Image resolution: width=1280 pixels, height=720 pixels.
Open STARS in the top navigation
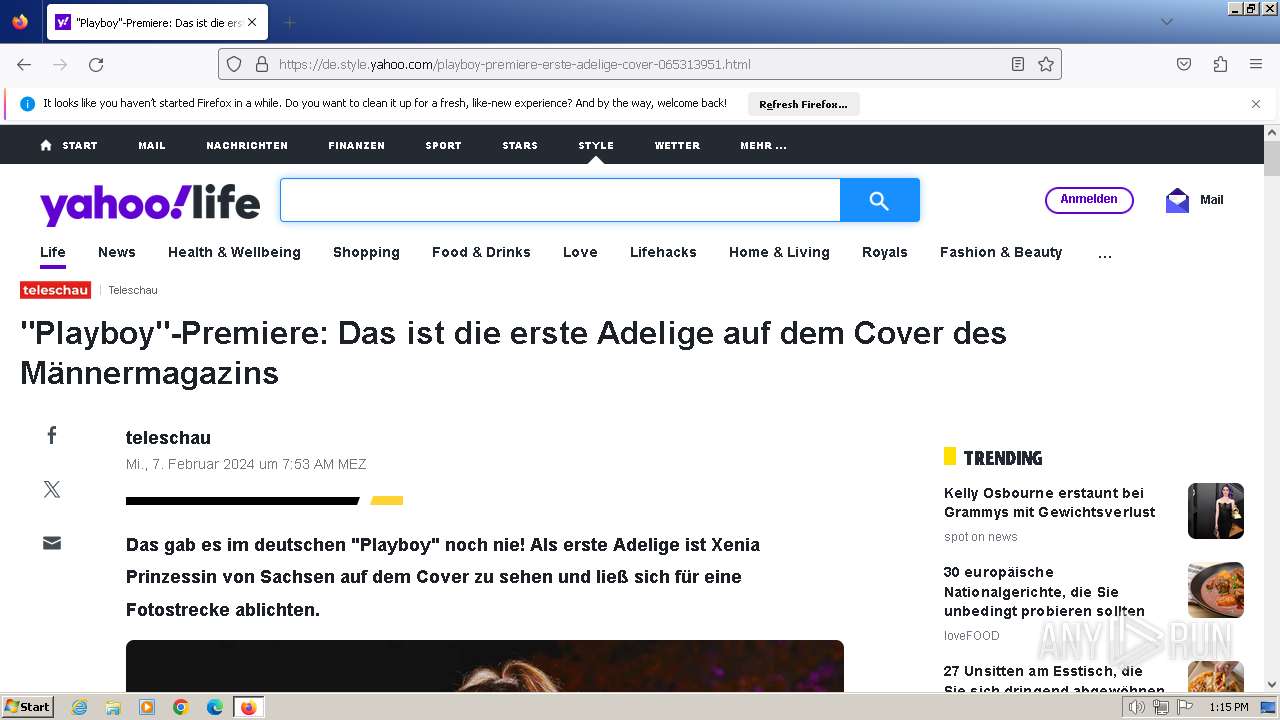(x=520, y=145)
